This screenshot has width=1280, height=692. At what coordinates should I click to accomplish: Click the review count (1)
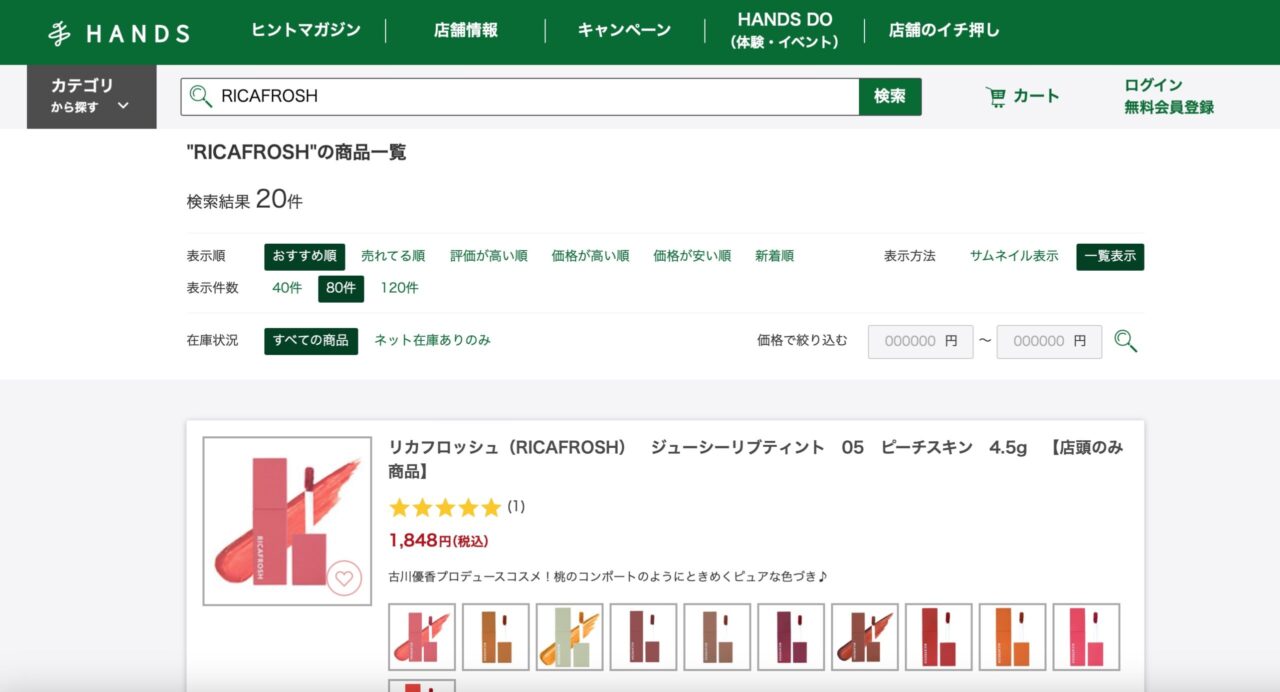516,507
